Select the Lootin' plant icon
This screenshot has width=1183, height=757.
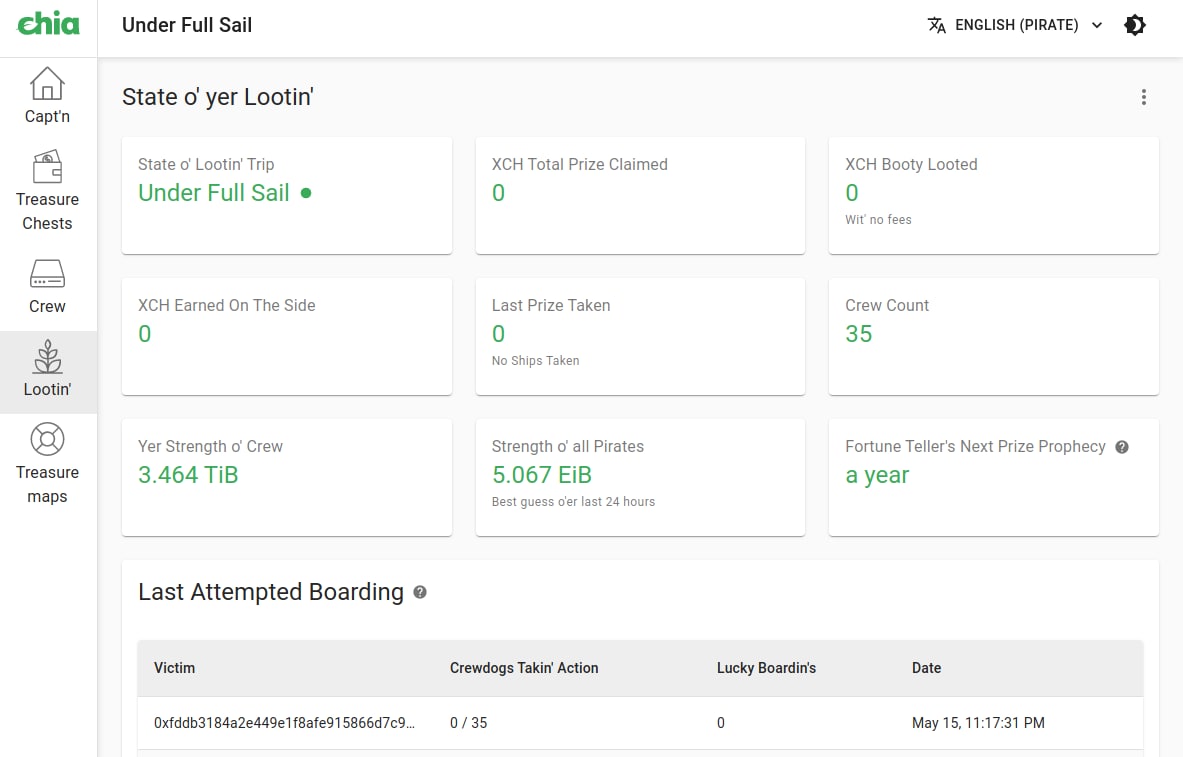point(48,357)
